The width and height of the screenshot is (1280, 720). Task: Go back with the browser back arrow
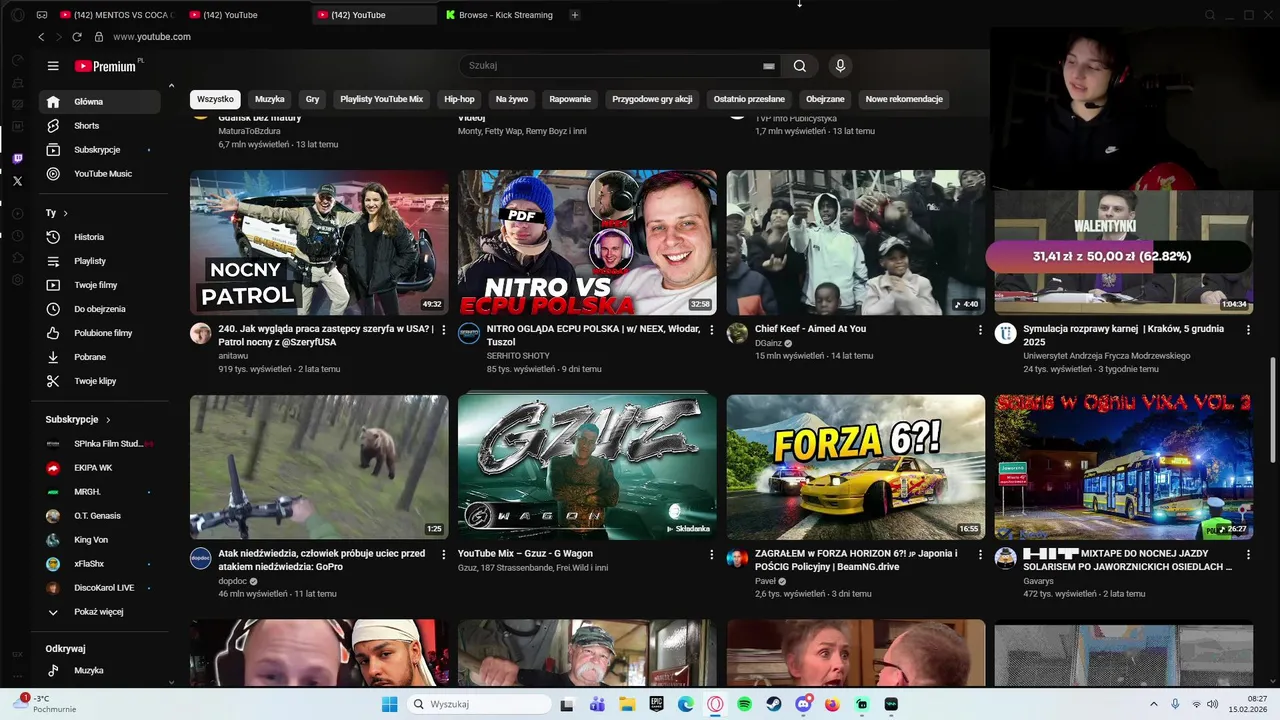coord(41,37)
